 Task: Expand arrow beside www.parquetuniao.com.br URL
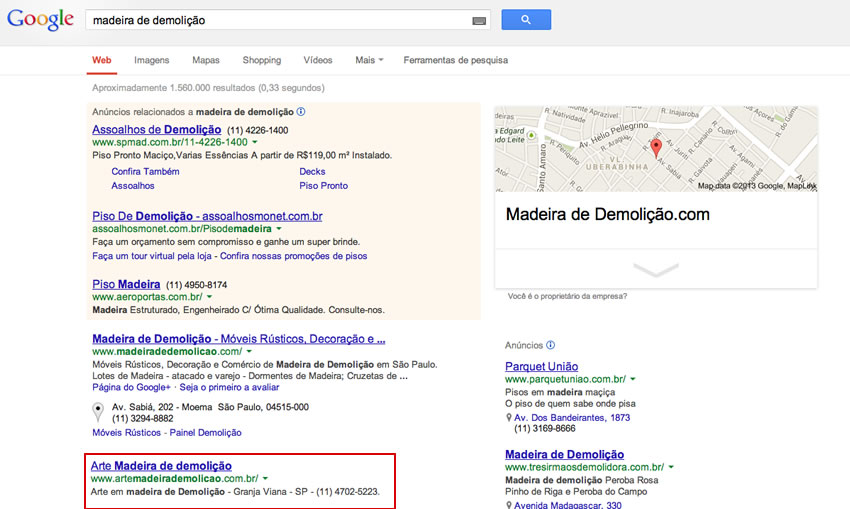click(633, 380)
